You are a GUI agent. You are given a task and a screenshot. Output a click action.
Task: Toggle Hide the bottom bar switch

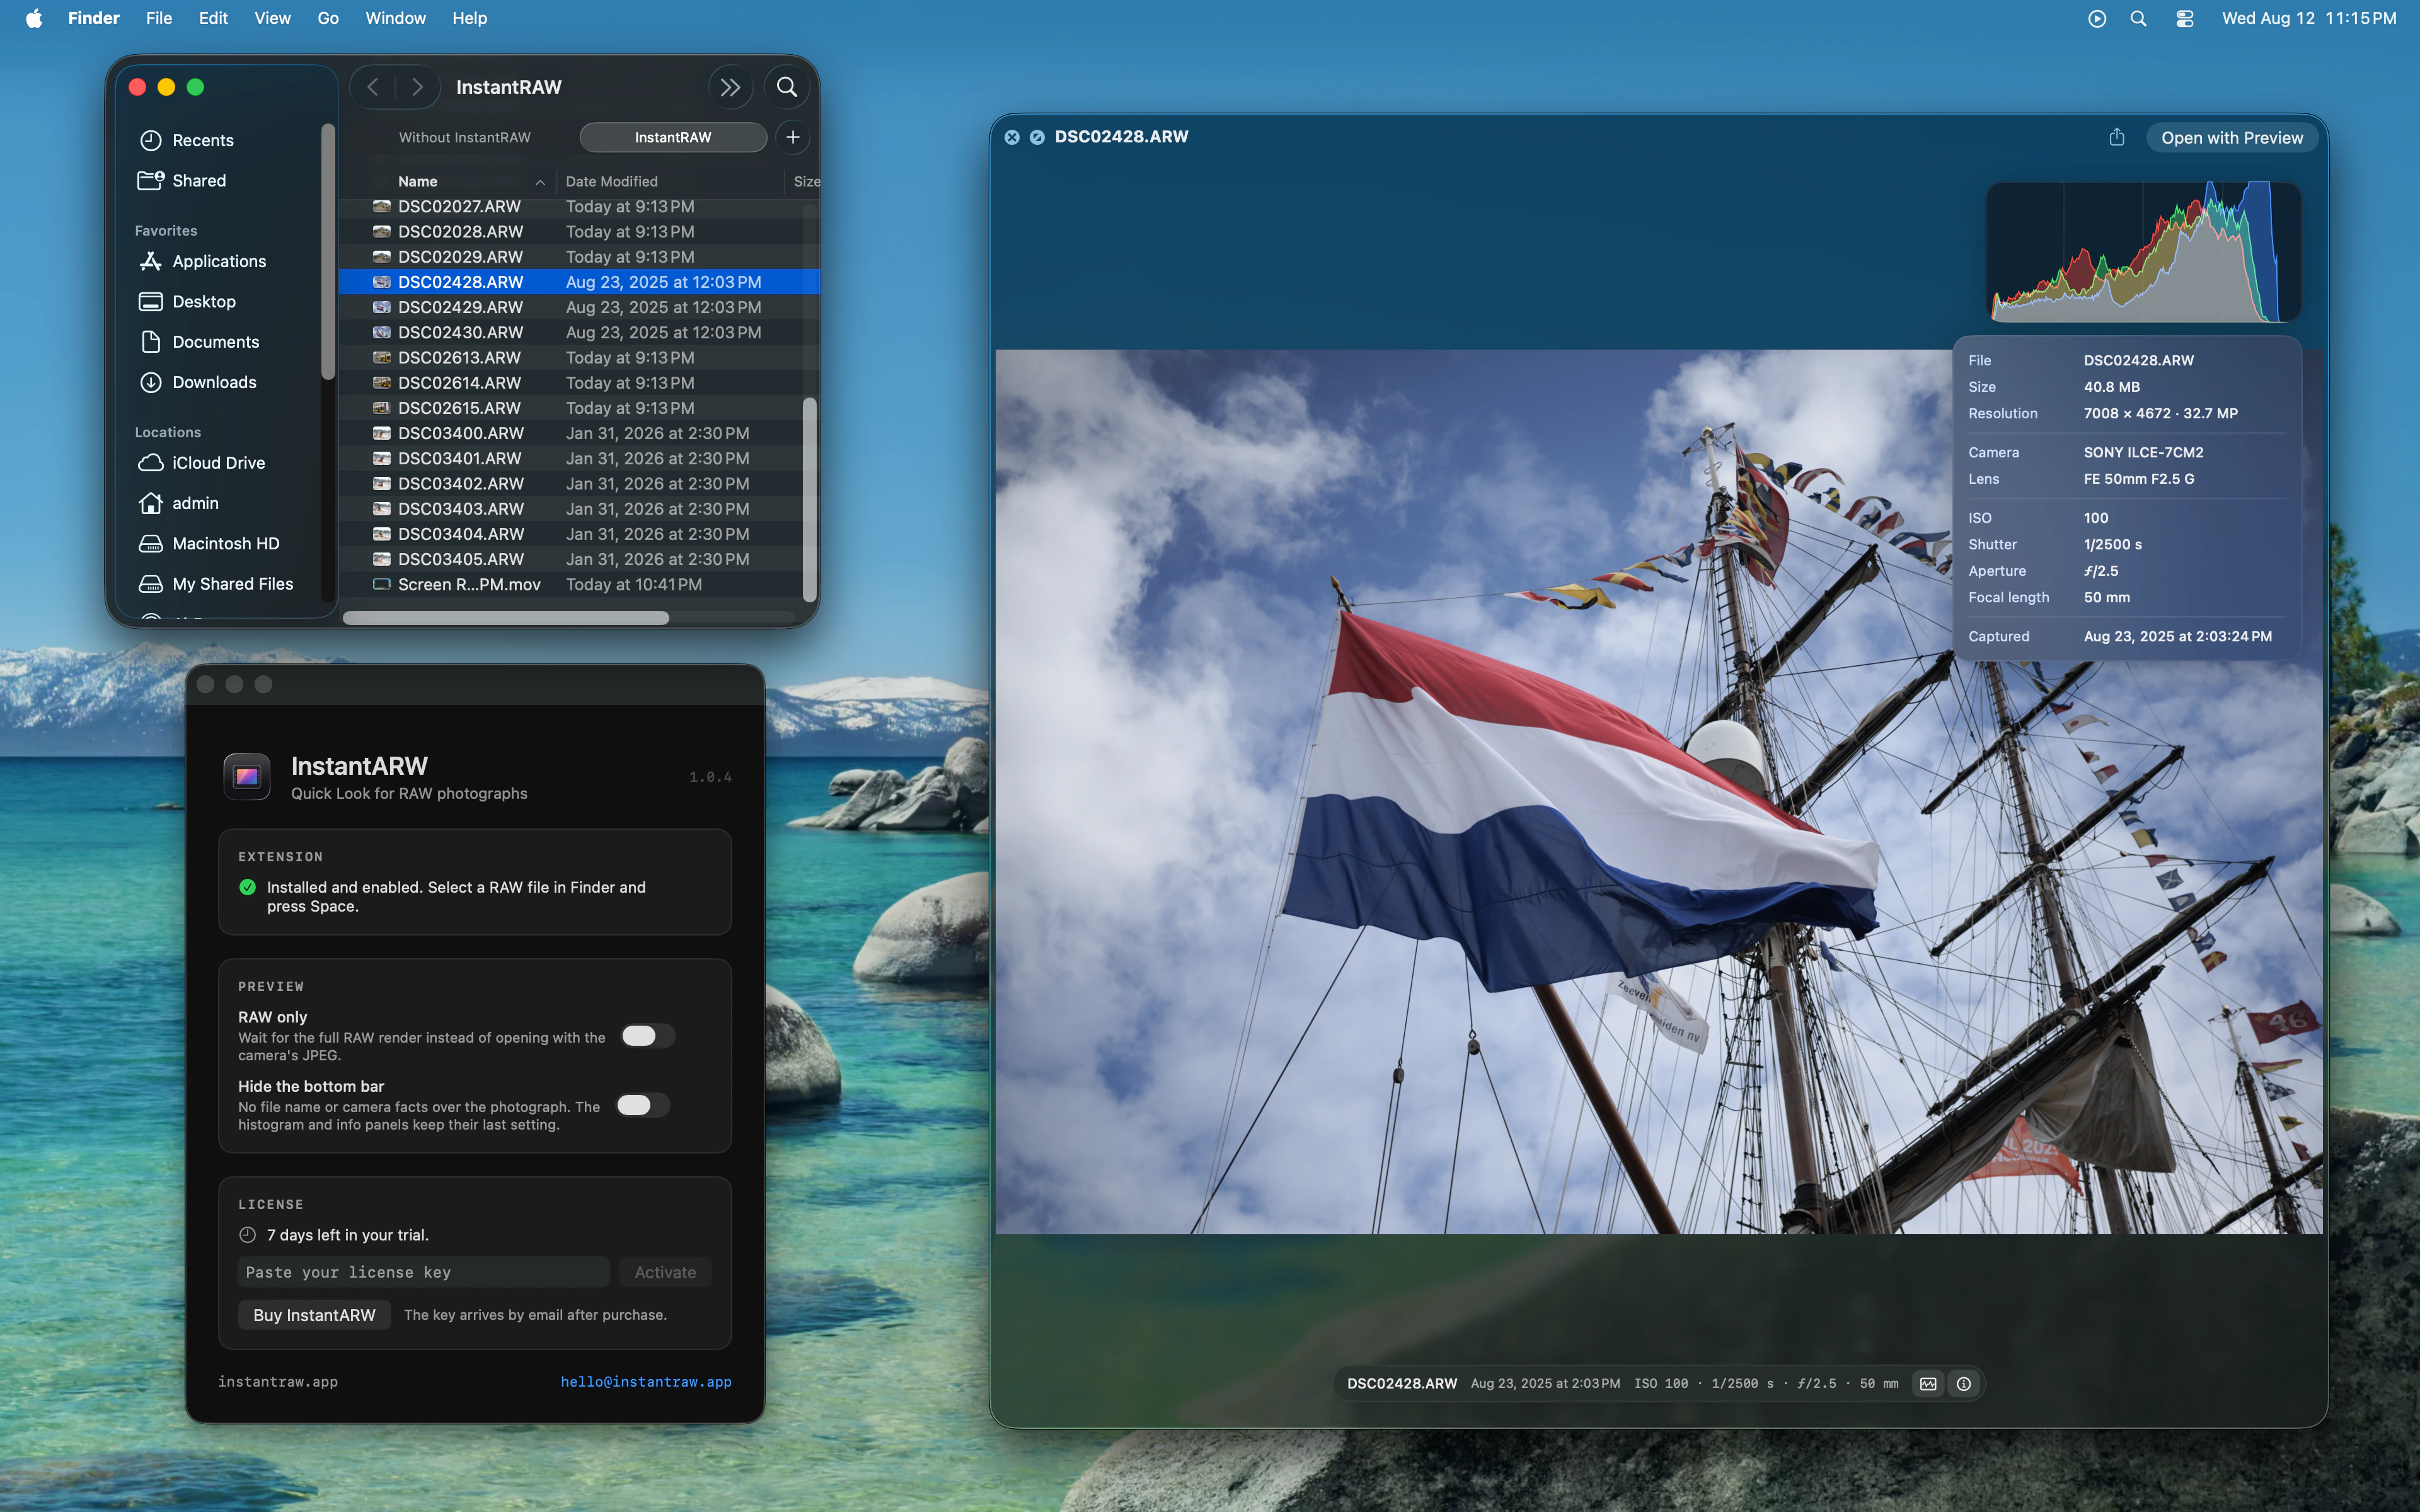(642, 1105)
